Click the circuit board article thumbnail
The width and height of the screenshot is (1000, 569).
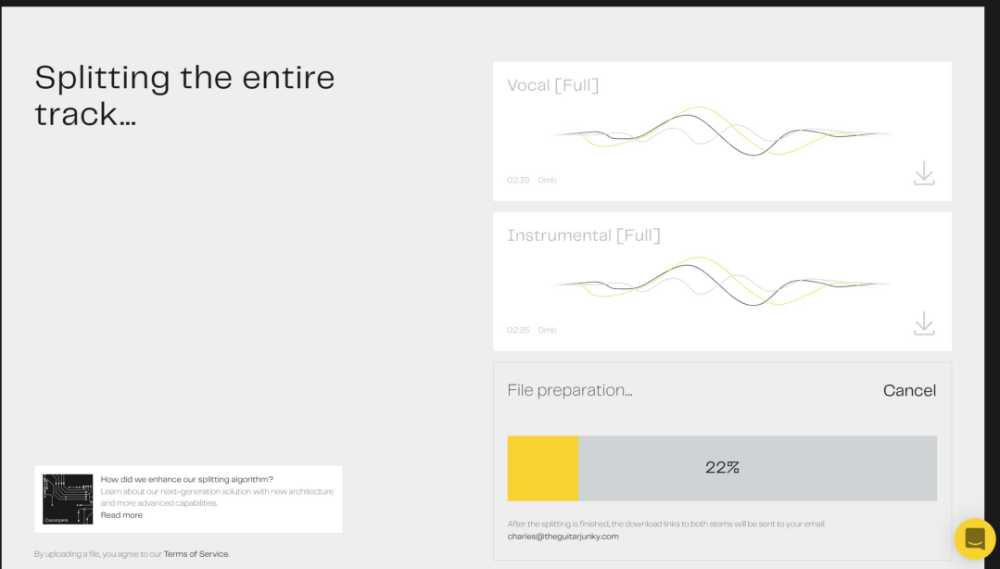click(68, 499)
